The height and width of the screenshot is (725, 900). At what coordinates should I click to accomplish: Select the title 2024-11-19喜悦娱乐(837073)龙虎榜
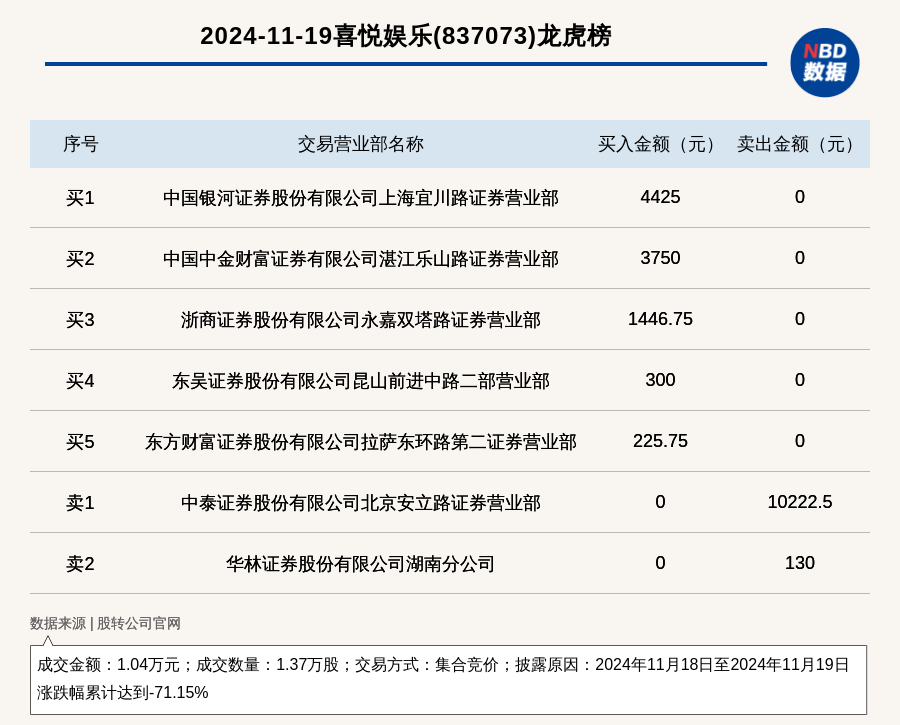406,36
